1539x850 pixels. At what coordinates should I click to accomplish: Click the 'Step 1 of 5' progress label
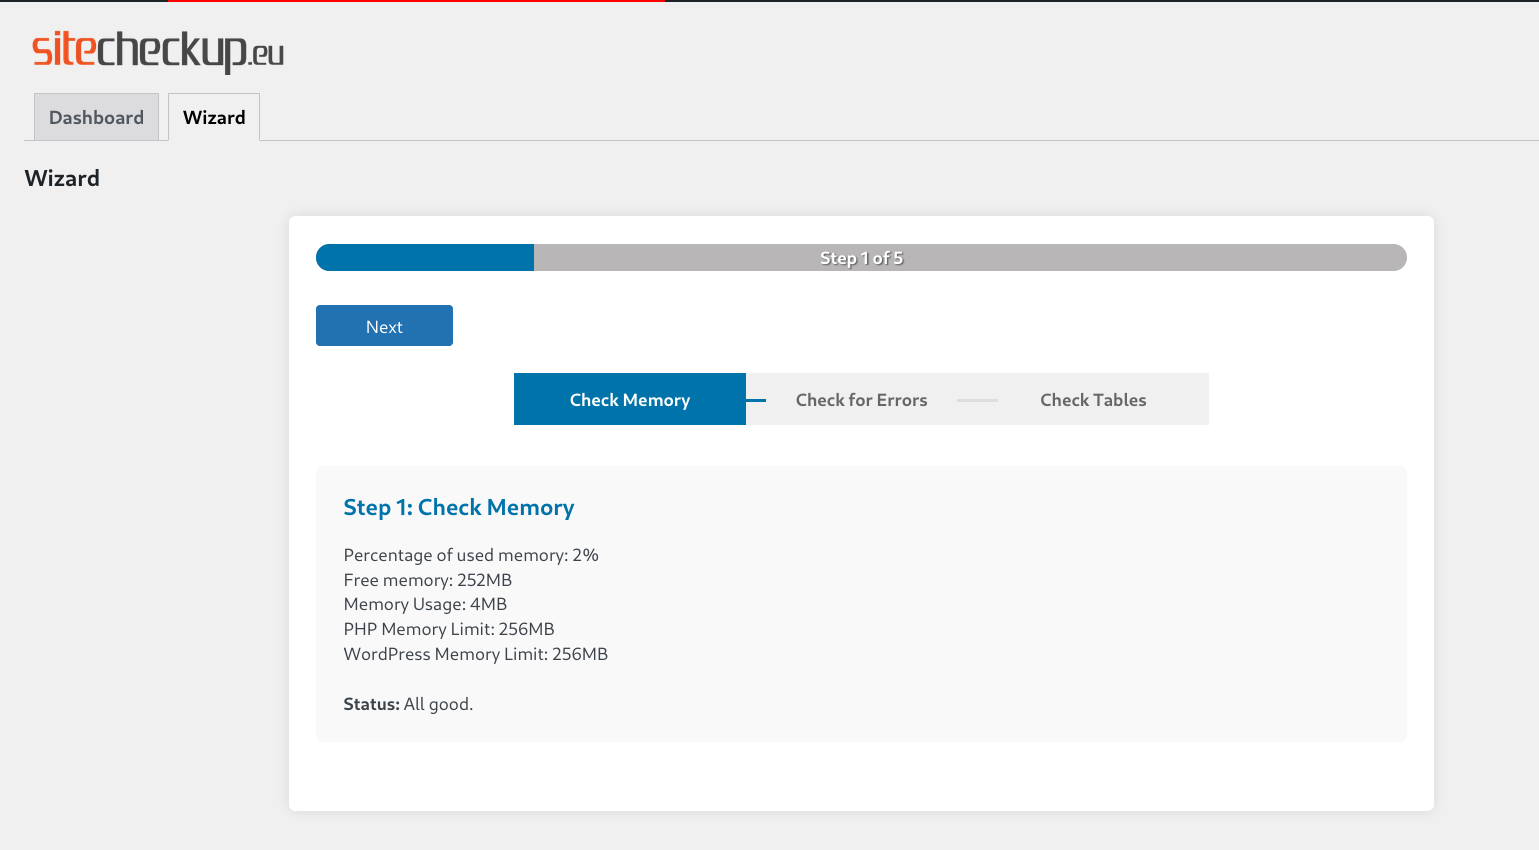pyautogui.click(x=861, y=258)
